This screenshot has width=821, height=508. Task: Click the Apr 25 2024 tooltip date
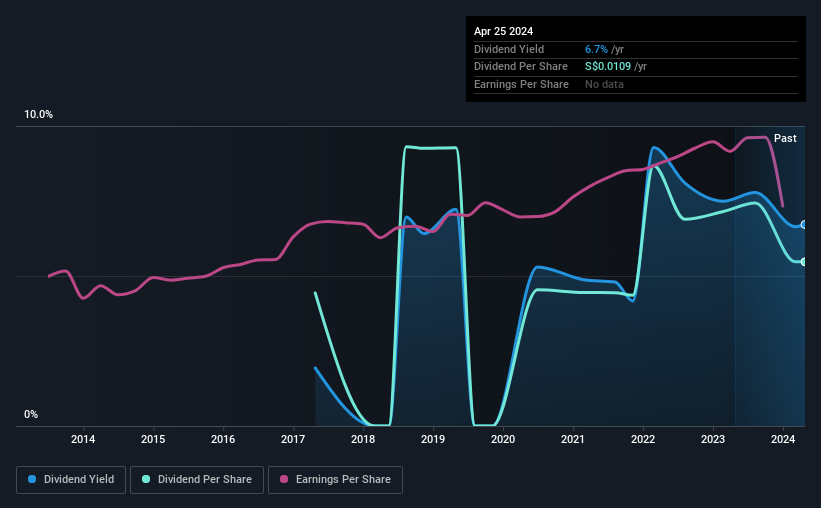503,31
